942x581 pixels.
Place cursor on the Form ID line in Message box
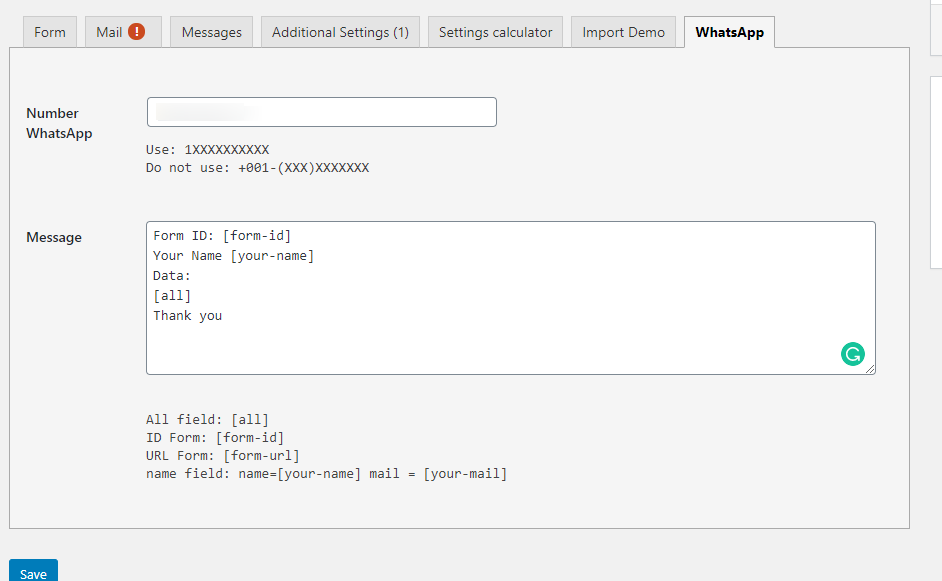222,236
